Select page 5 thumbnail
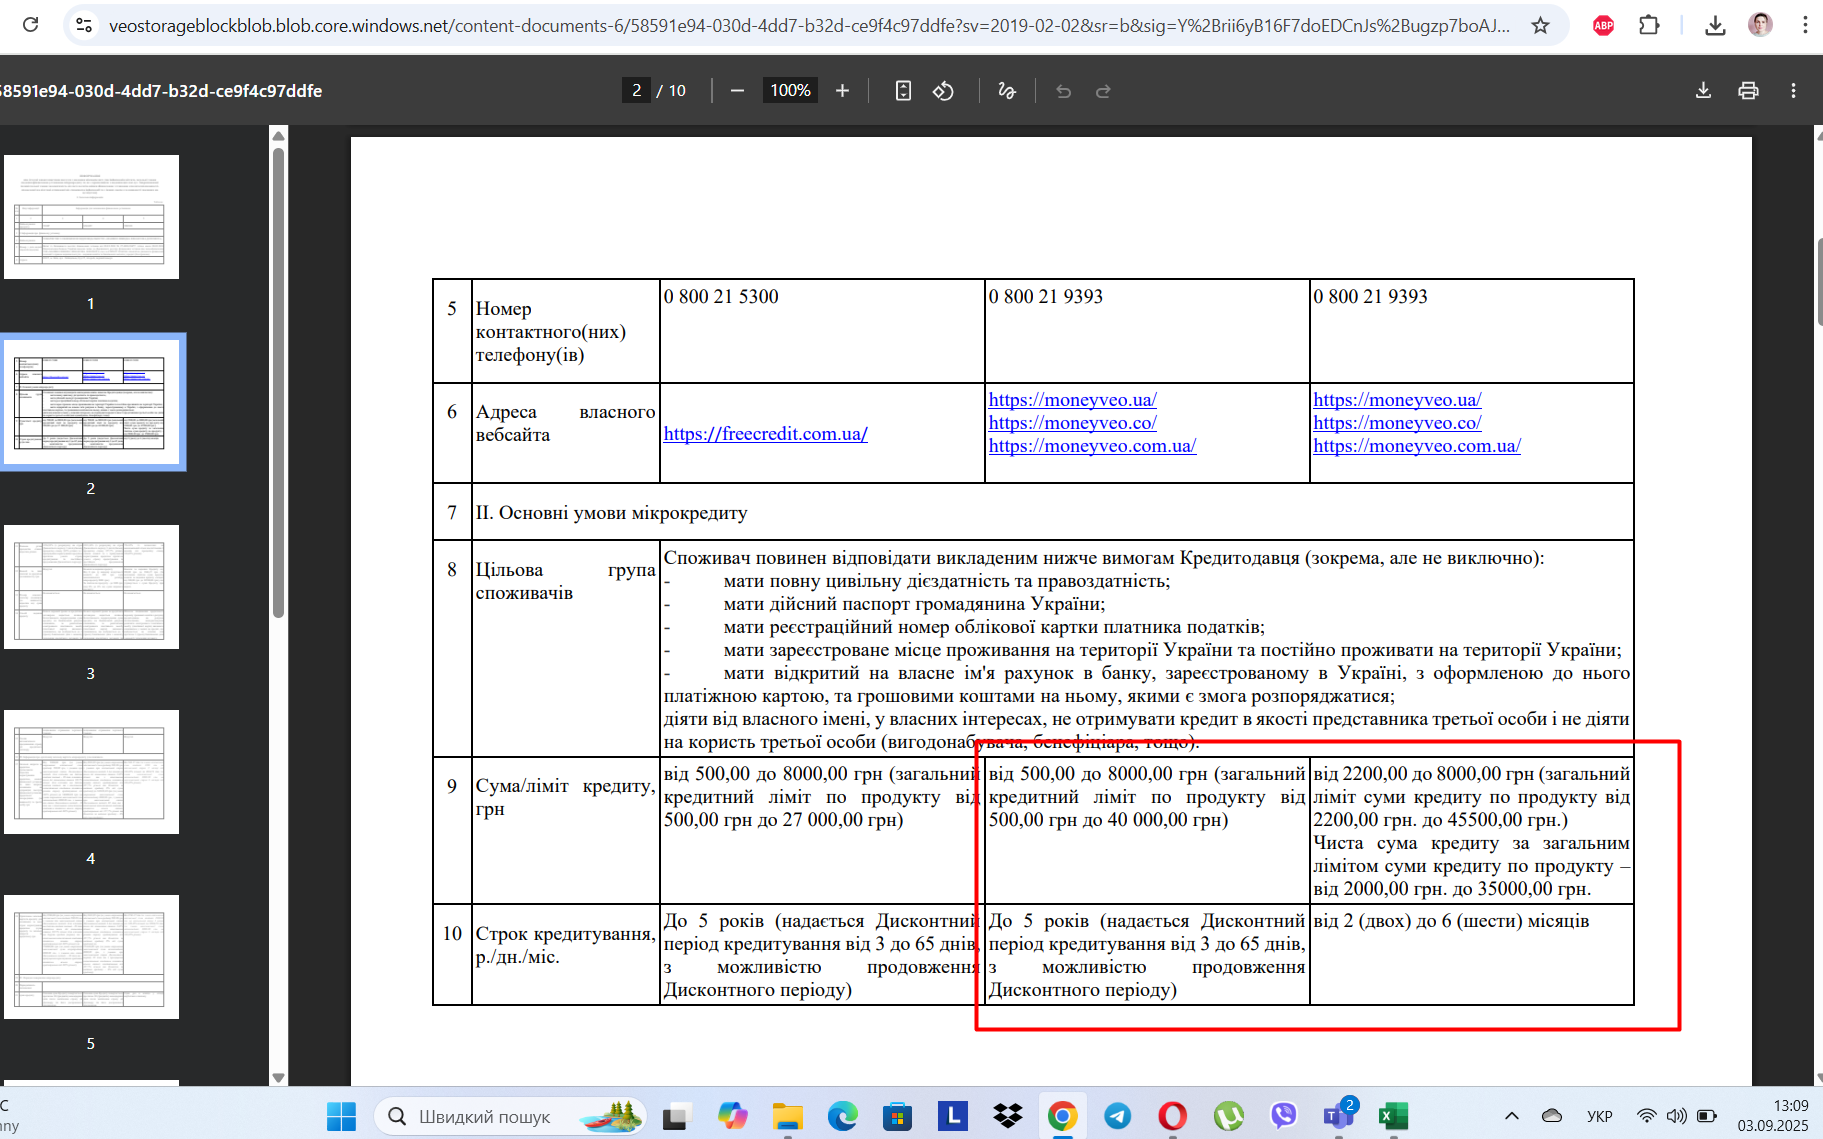The image size is (1823, 1139). click(x=91, y=957)
